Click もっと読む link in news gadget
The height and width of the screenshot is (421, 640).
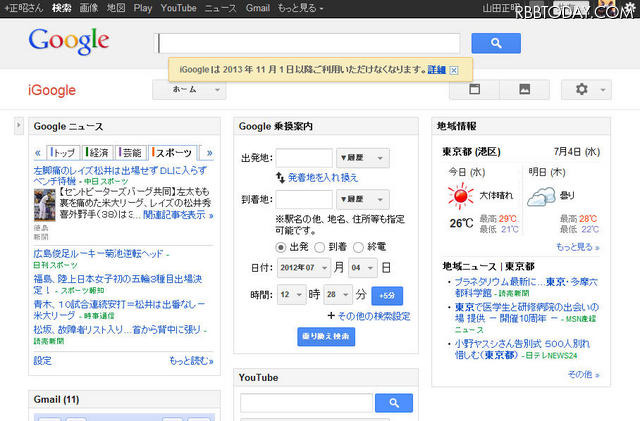click(191, 361)
